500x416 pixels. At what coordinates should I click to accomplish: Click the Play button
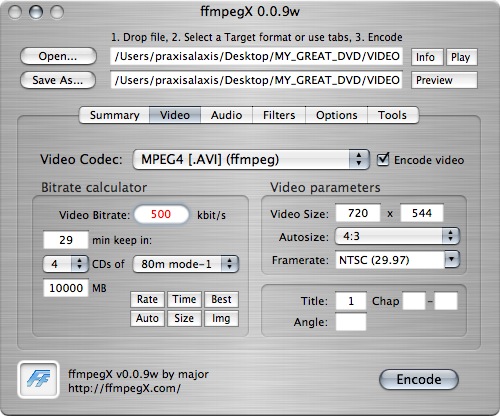[x=462, y=57]
